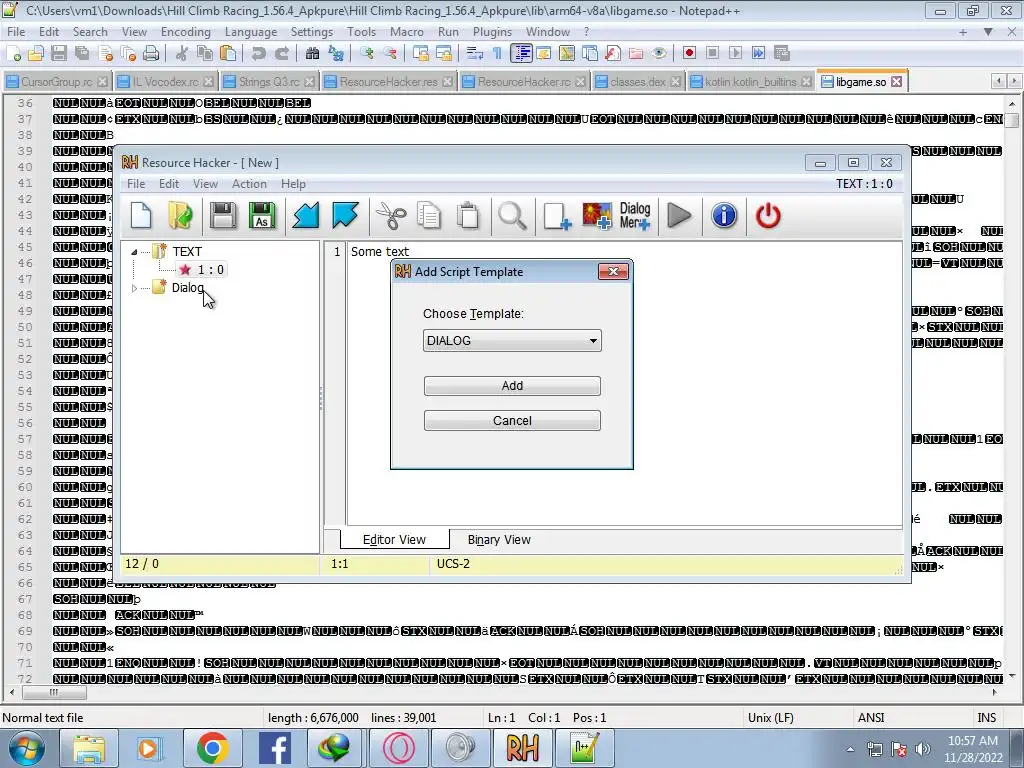Image resolution: width=1024 pixels, height=768 pixels.
Task: Click Notepad++ horizontal scrollbar thumb
Action: (x=54, y=692)
